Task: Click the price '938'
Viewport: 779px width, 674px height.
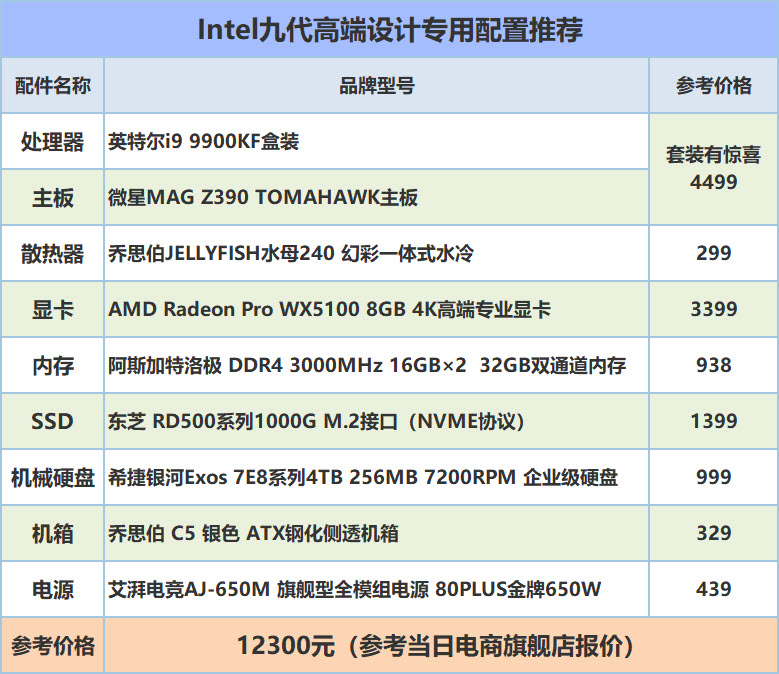Action: [714, 366]
